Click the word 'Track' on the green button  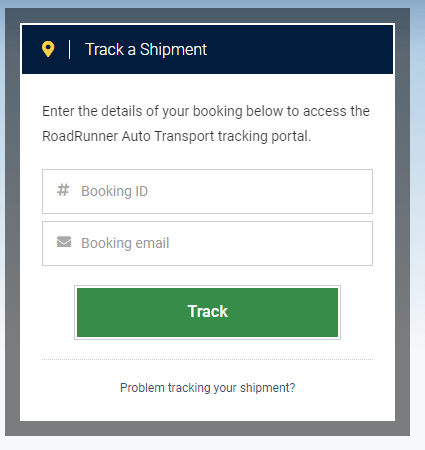(x=208, y=311)
